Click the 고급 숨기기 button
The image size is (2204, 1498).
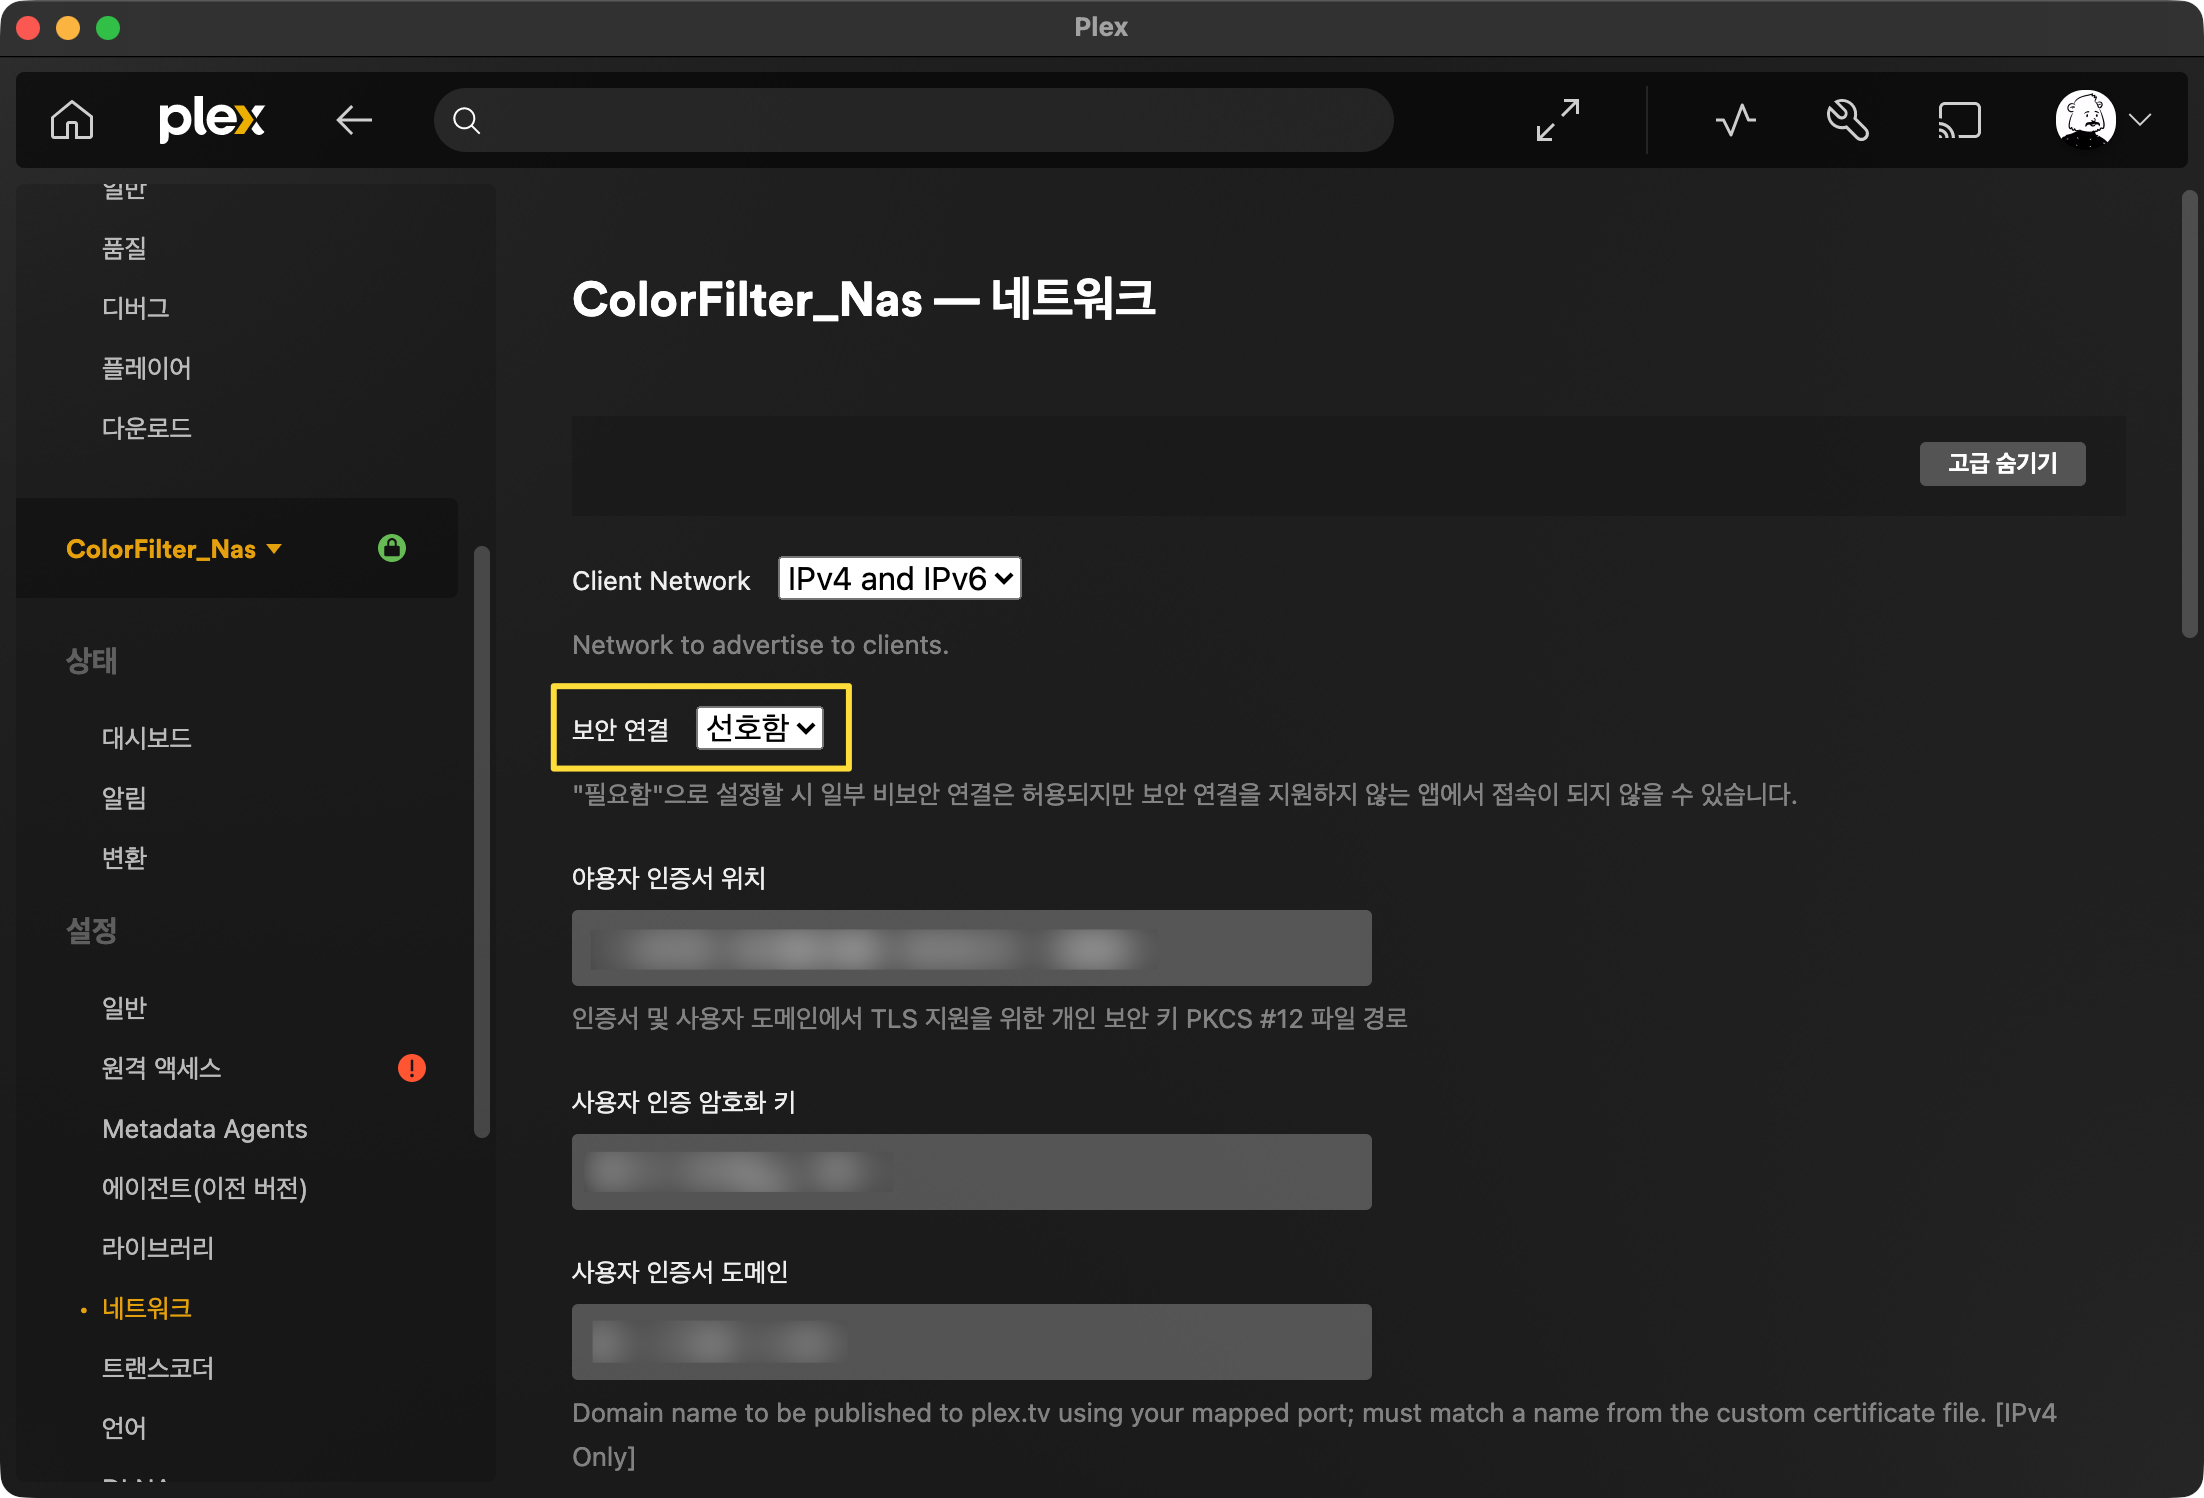[x=2002, y=464]
